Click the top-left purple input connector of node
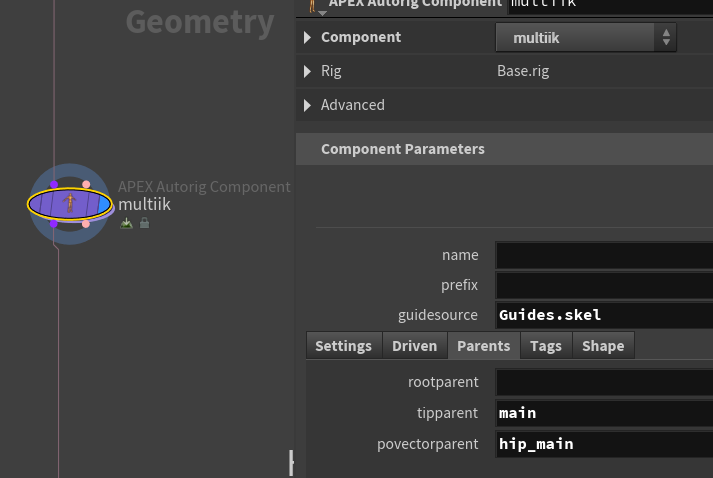Image resolution: width=713 pixels, height=478 pixels. click(x=54, y=184)
